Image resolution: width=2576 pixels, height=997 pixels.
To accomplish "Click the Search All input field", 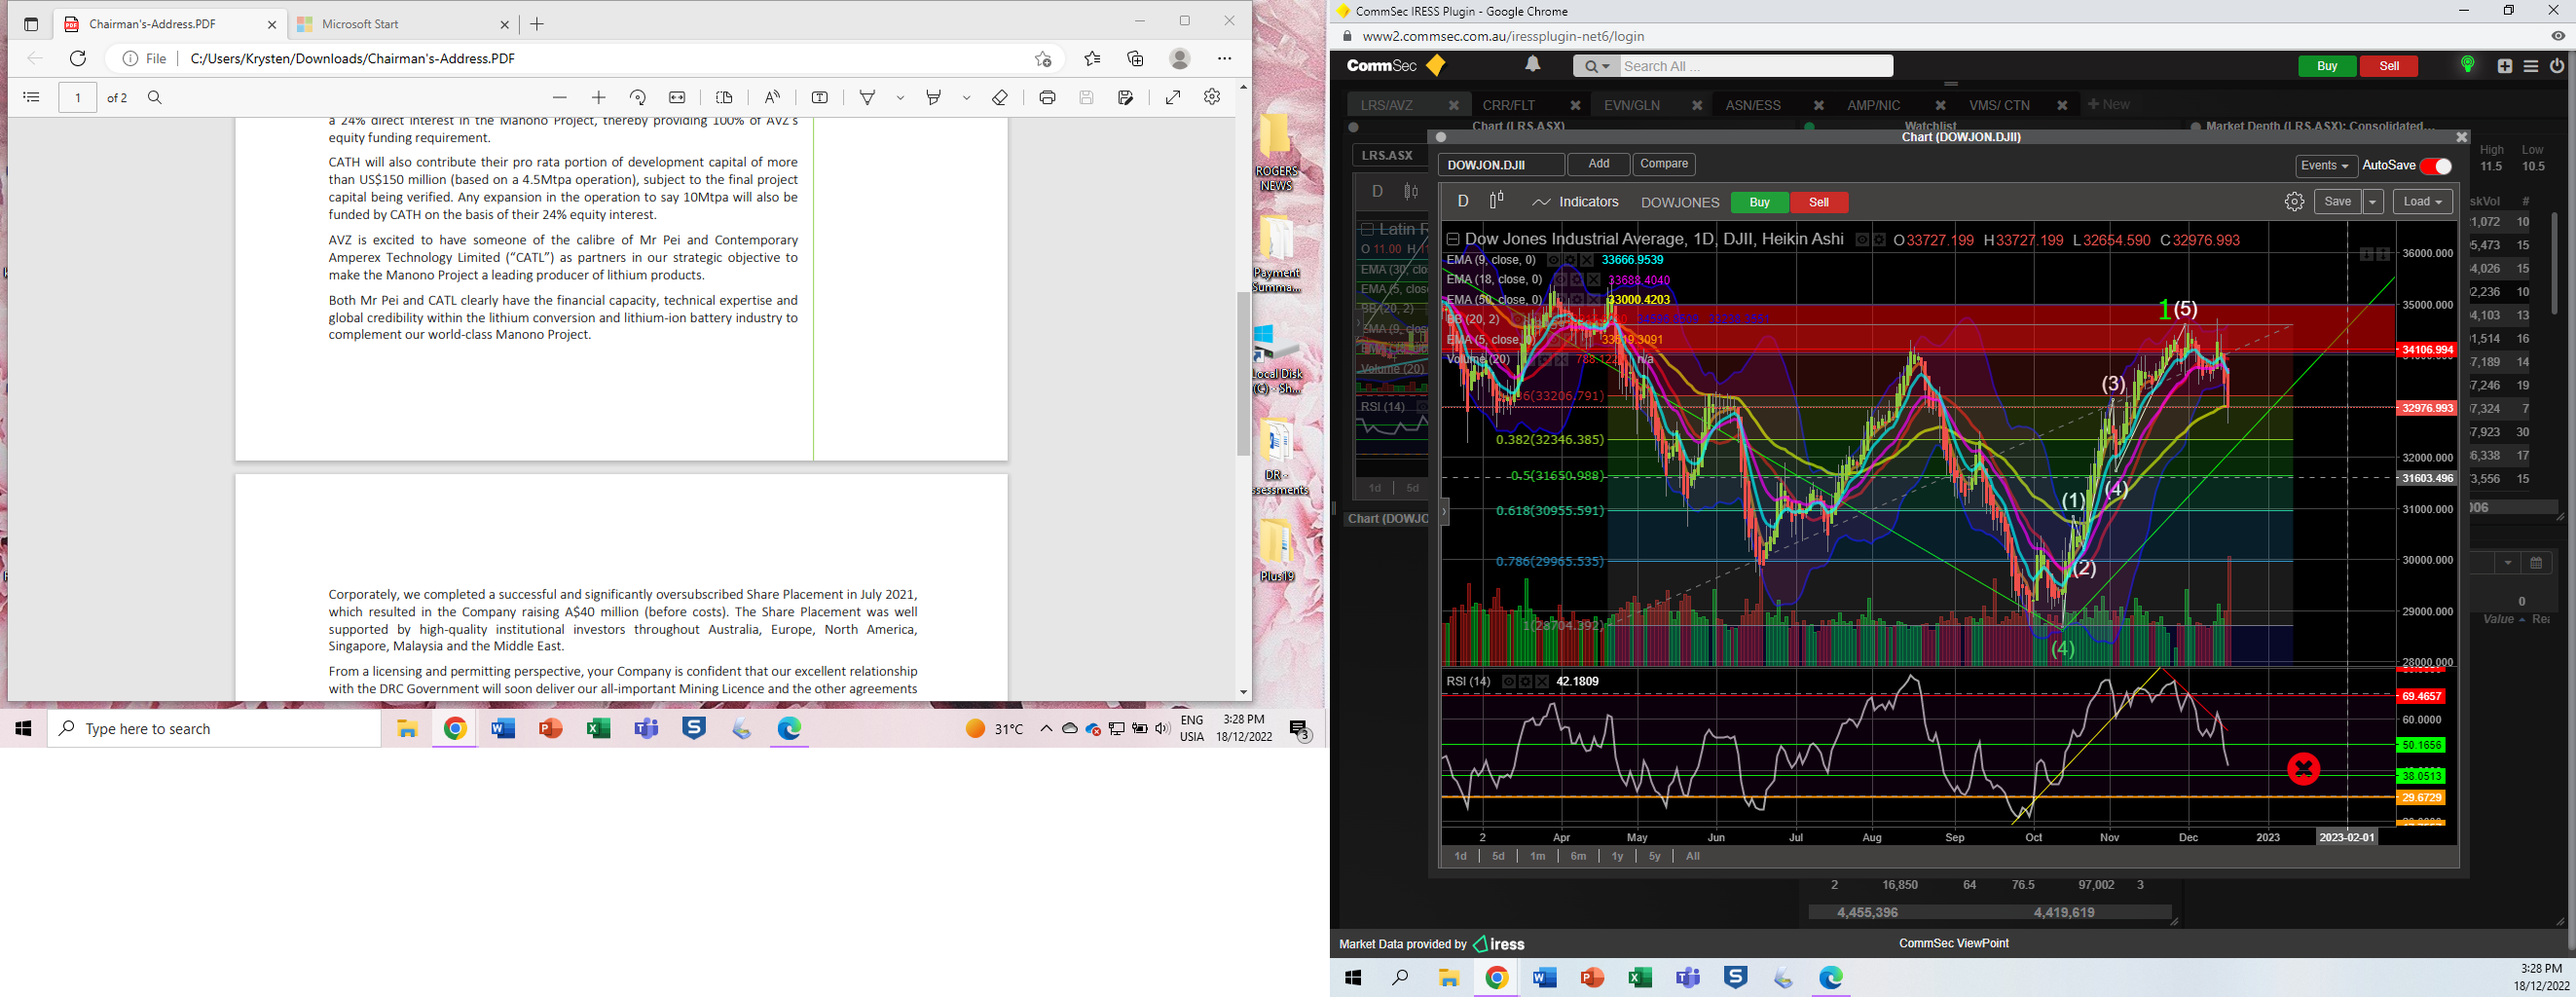I will [x=1756, y=66].
